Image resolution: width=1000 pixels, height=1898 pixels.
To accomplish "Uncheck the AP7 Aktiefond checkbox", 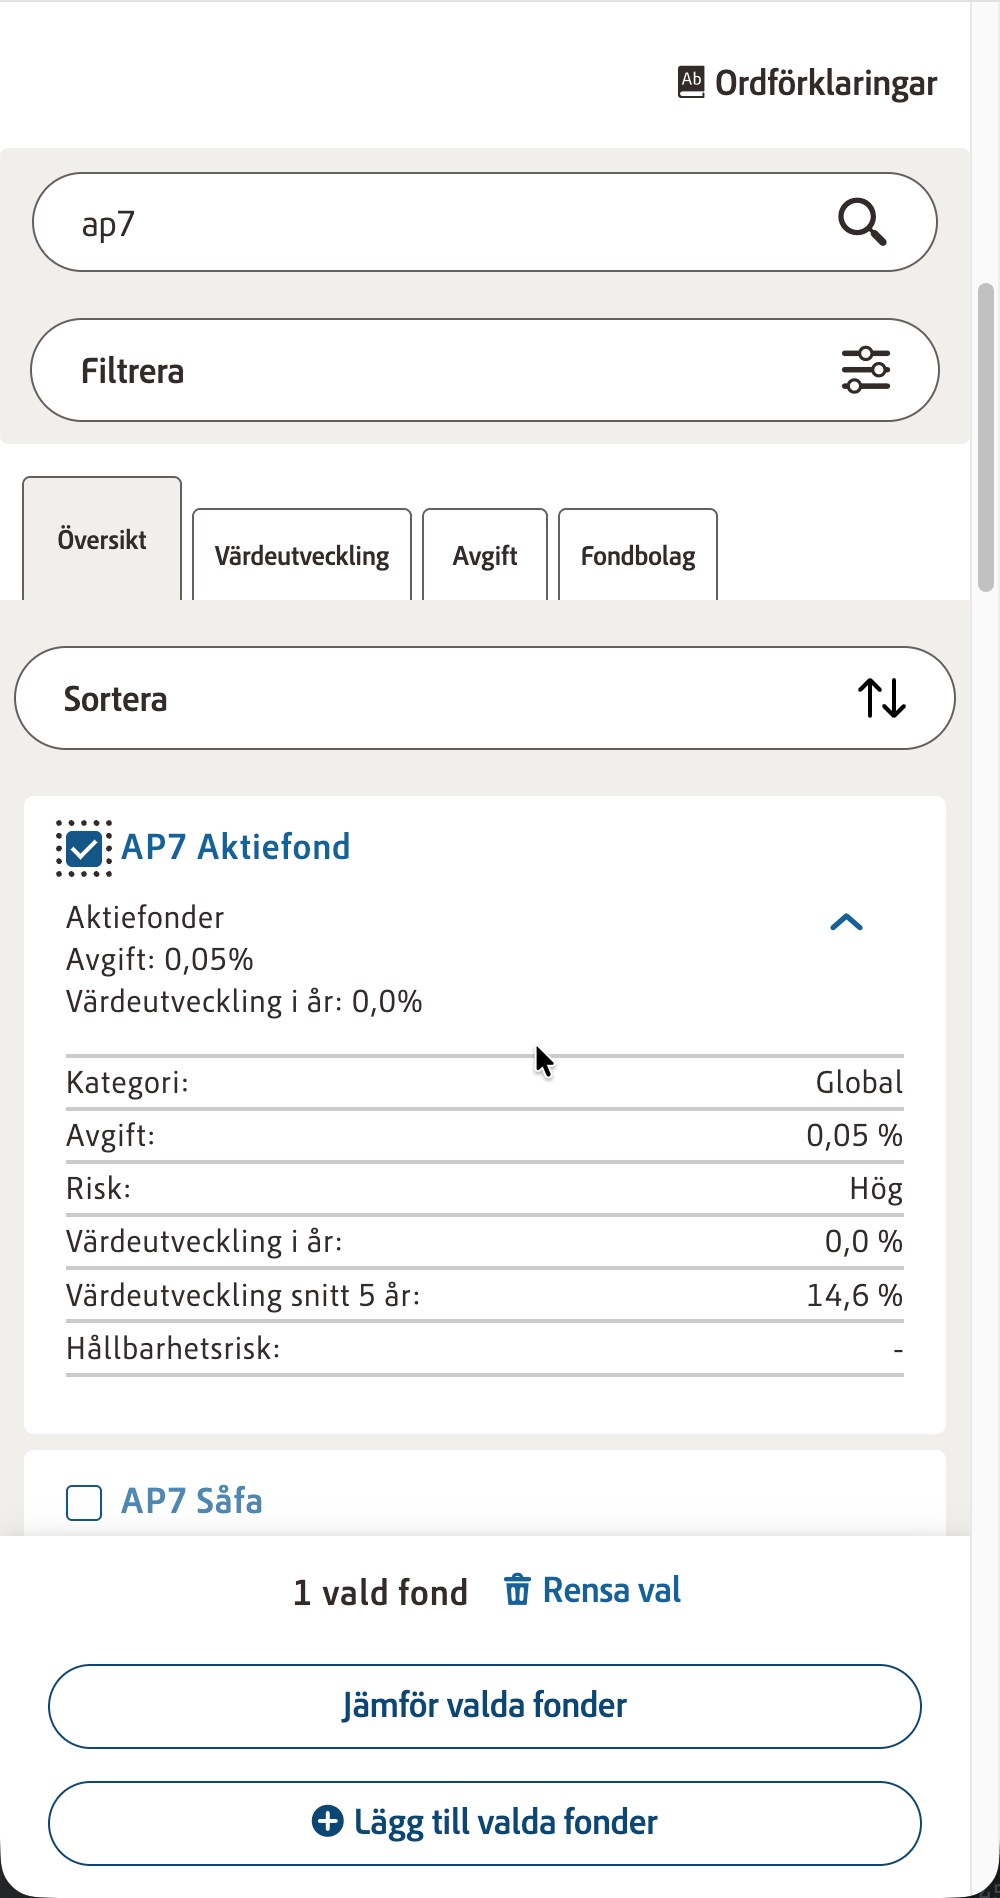I will tap(84, 849).
